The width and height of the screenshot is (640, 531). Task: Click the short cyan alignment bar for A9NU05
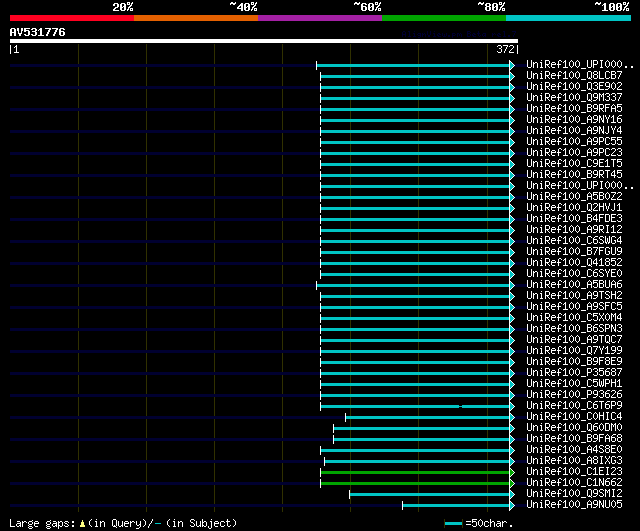point(456,506)
